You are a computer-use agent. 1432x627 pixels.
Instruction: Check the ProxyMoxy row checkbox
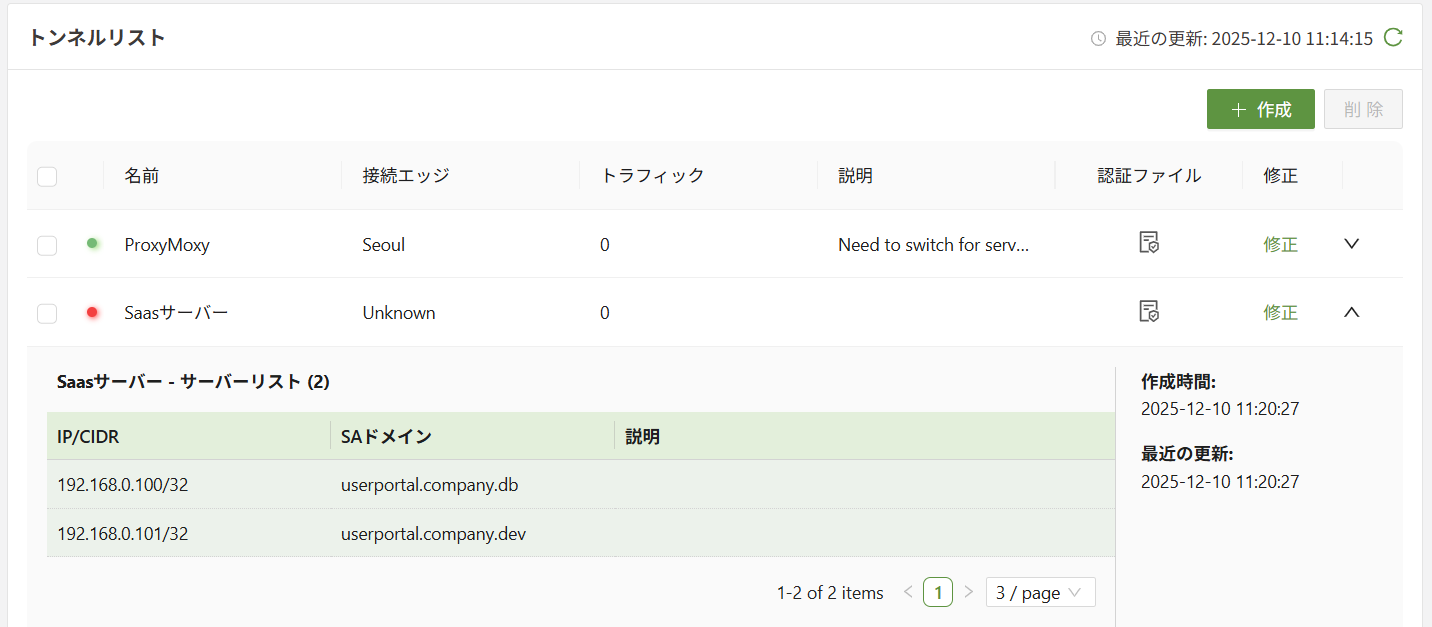[x=47, y=245]
